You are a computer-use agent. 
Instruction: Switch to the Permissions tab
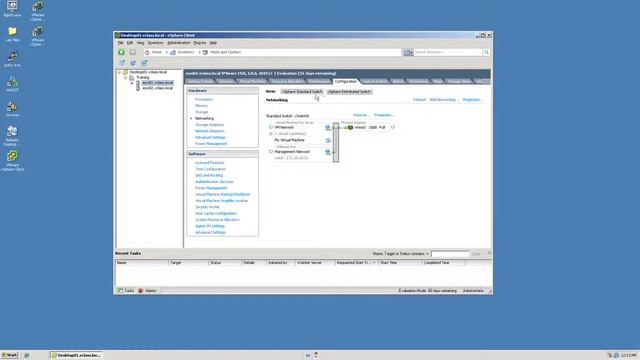coord(418,81)
